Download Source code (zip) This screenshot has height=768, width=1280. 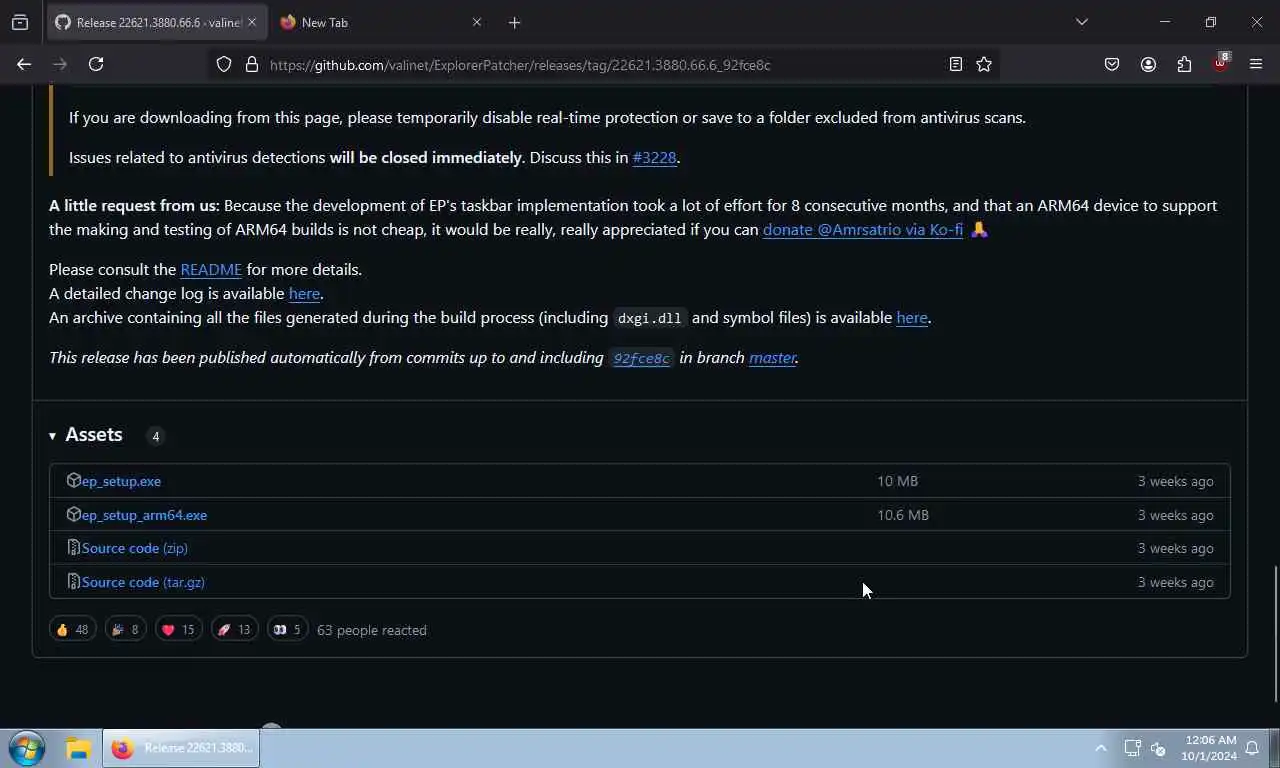(x=134, y=548)
